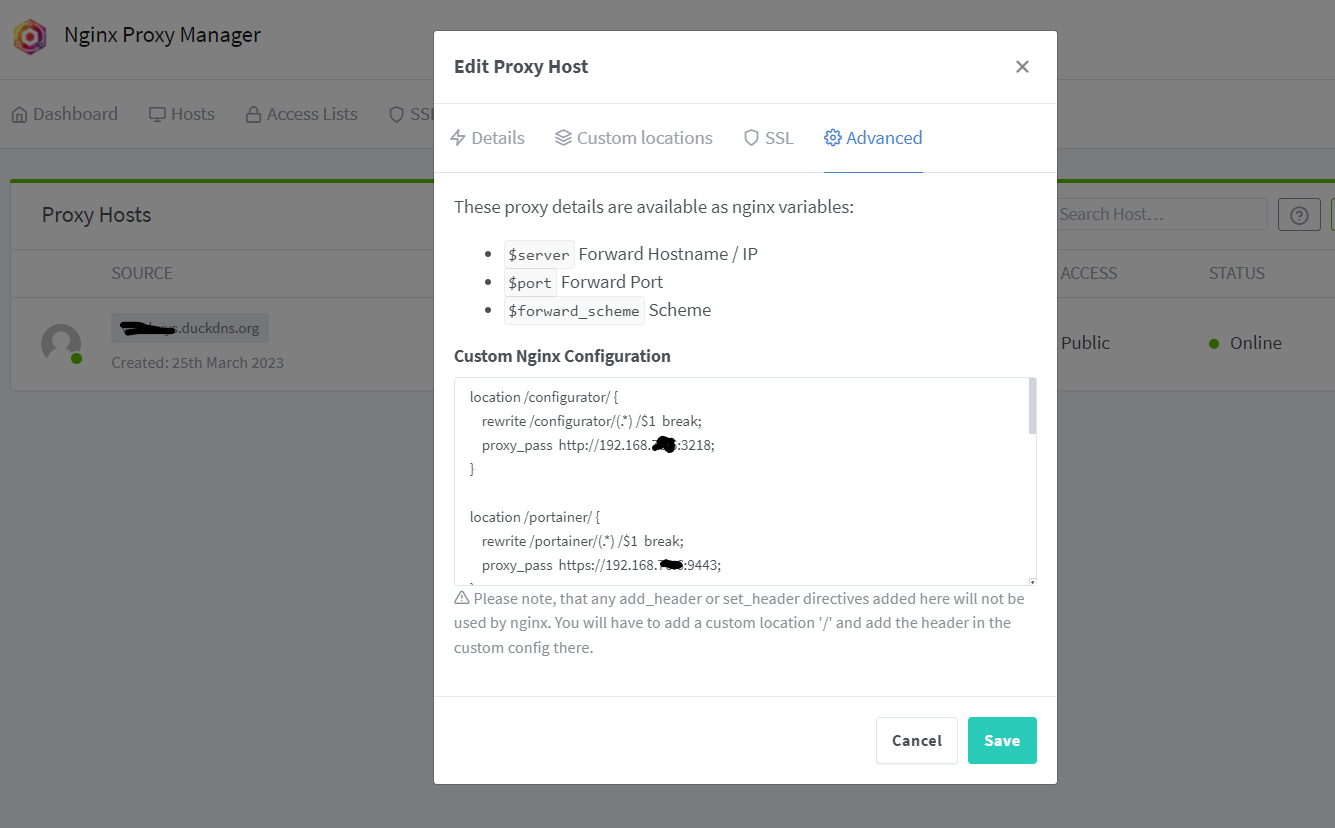Image resolution: width=1335 pixels, height=828 pixels.
Task: Open the help question mark icon
Action: click(x=1299, y=213)
